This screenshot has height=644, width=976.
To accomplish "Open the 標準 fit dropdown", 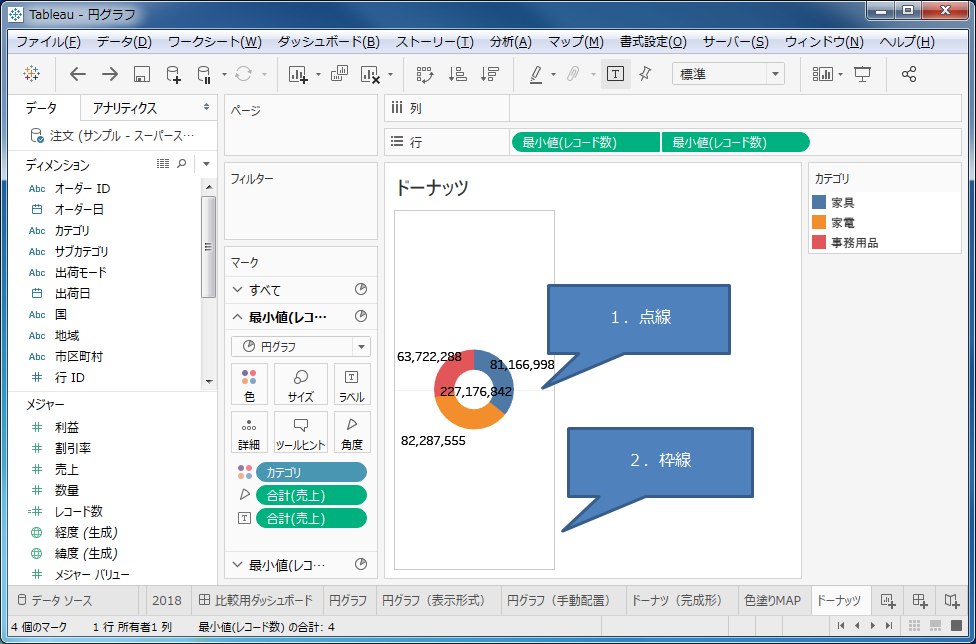I will [x=775, y=74].
